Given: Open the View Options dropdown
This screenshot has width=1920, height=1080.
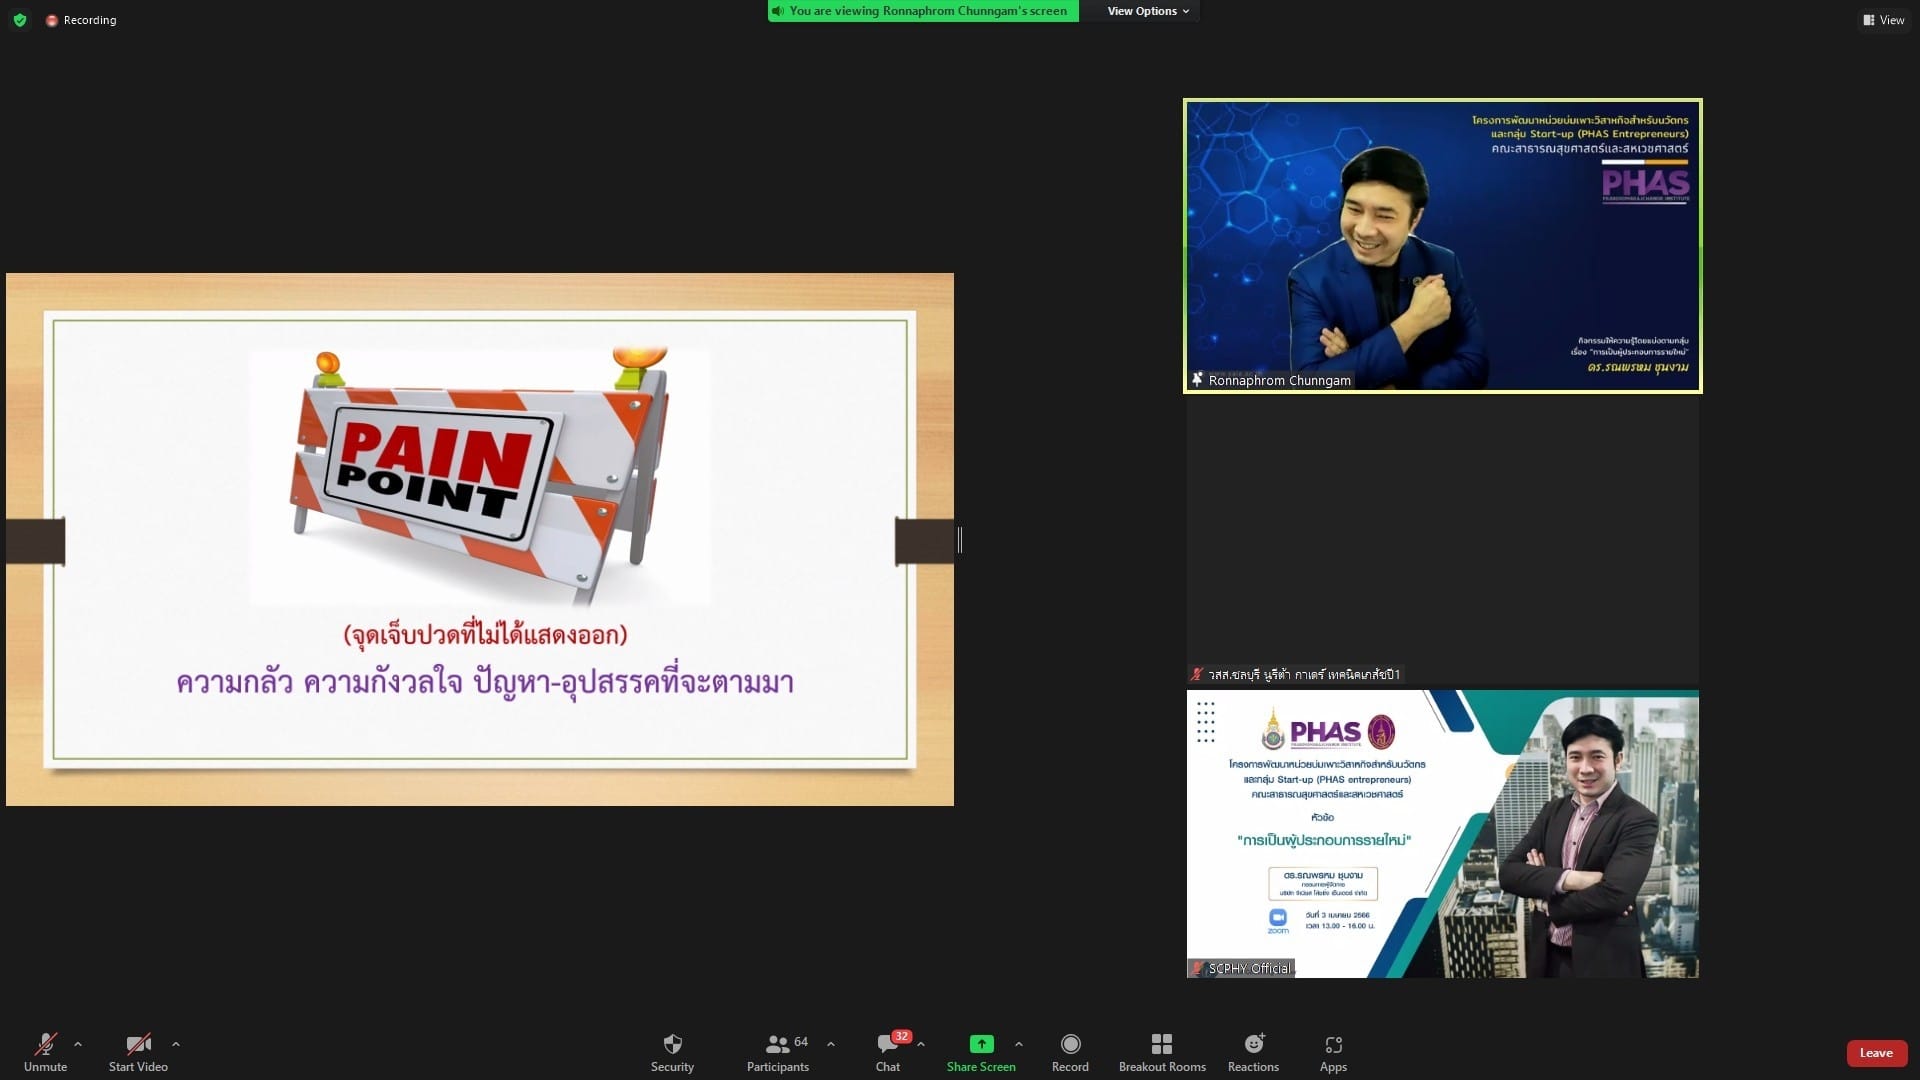Looking at the screenshot, I should pyautogui.click(x=1148, y=11).
